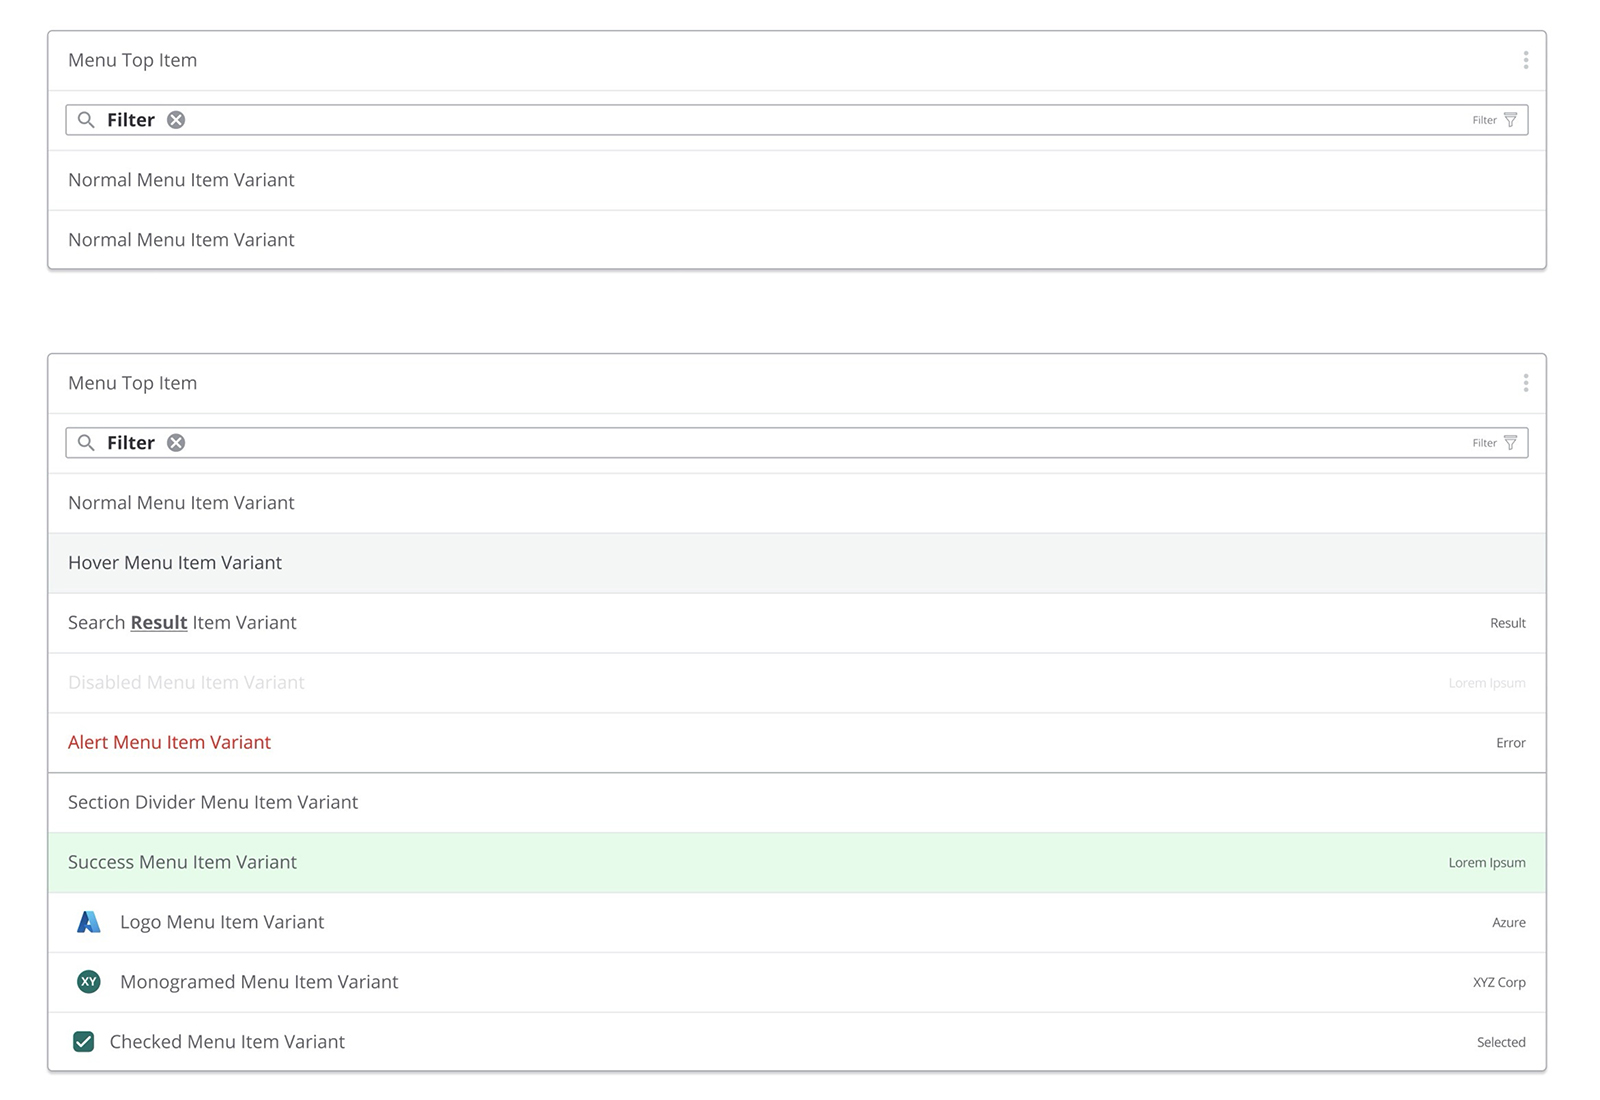1600x1100 pixels.
Task: Click search magnifier in bottom panel
Action: coord(86,443)
